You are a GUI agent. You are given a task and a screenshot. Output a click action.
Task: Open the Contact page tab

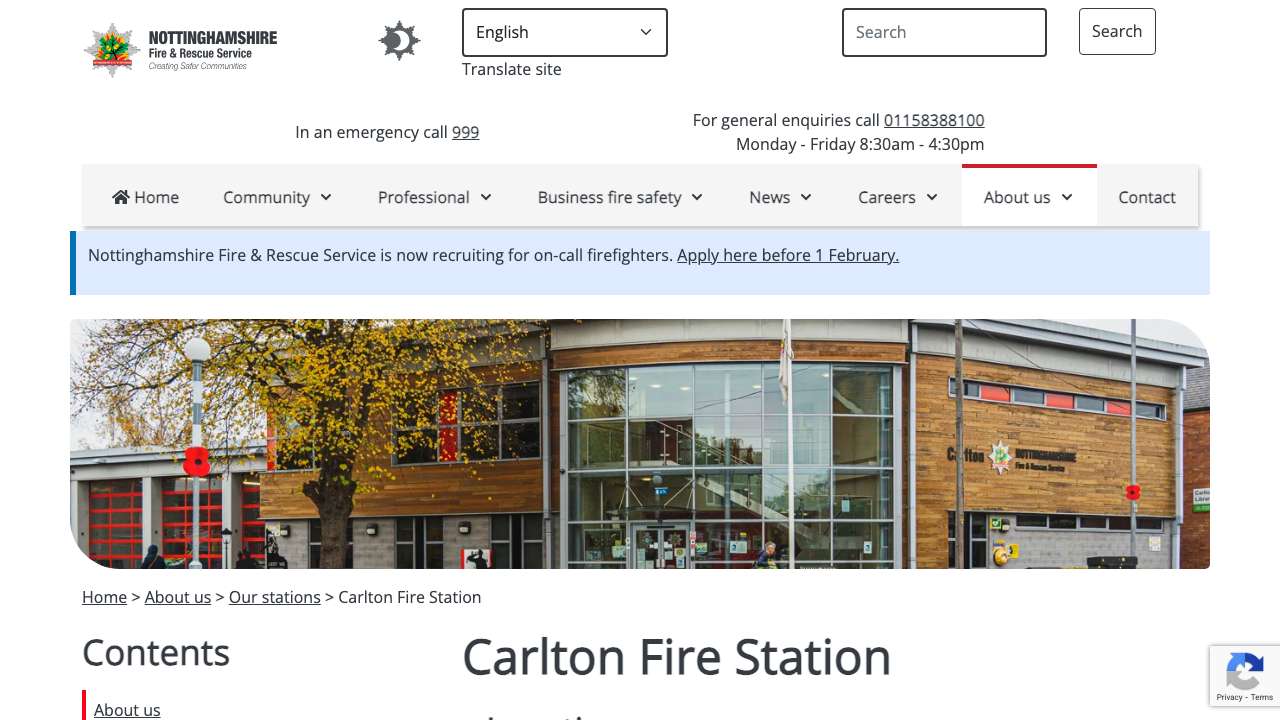click(x=1147, y=197)
